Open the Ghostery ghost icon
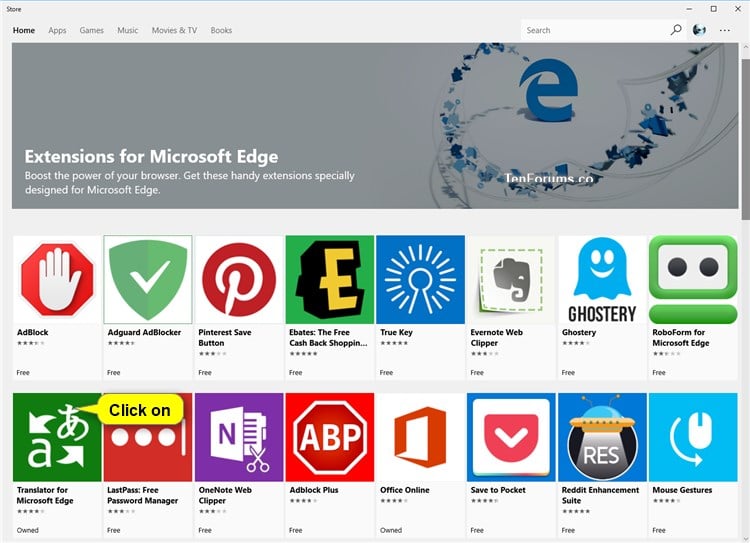 602,279
